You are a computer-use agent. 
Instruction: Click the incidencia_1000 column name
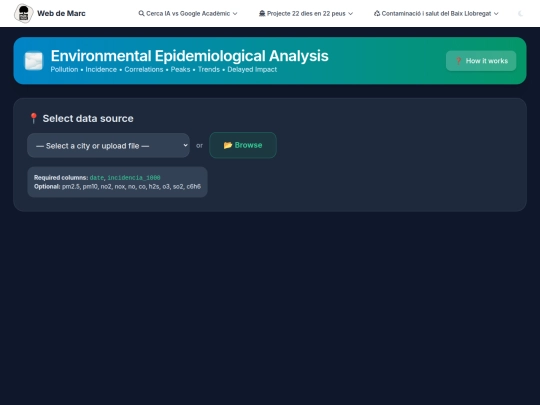point(134,178)
